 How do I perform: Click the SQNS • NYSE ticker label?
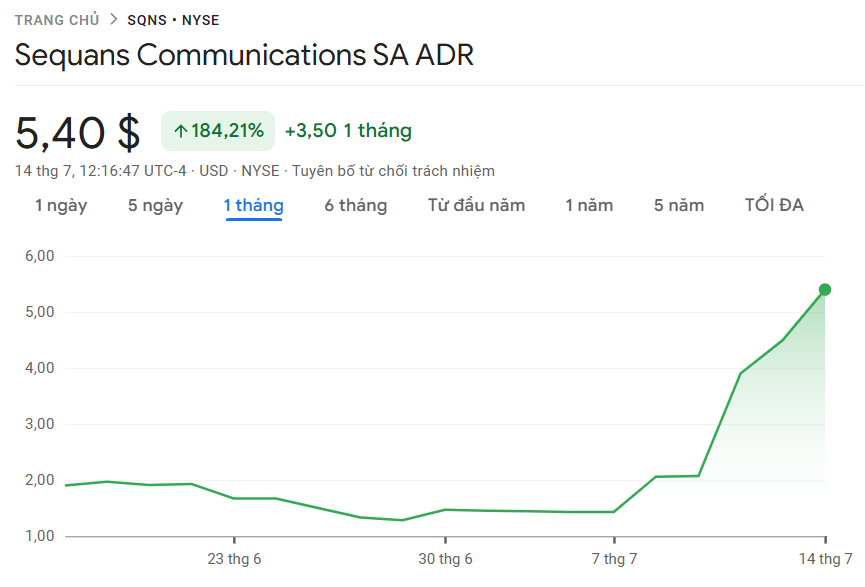(173, 20)
